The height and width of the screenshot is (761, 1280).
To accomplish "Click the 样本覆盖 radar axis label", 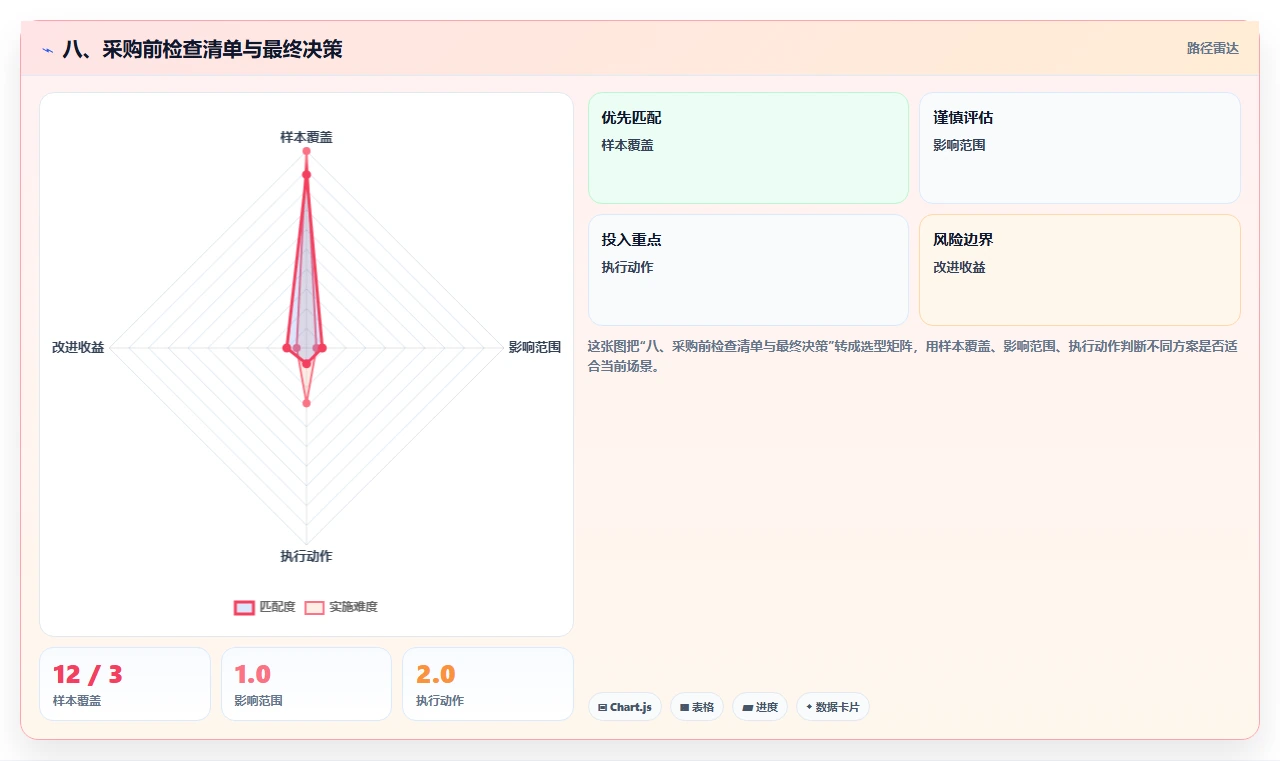I will pos(306,137).
